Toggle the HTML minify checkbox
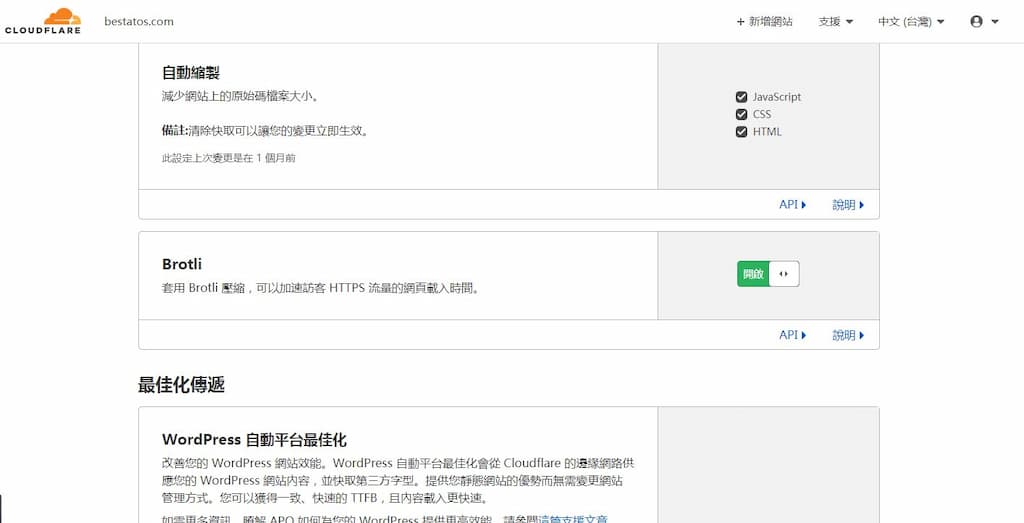 741,132
